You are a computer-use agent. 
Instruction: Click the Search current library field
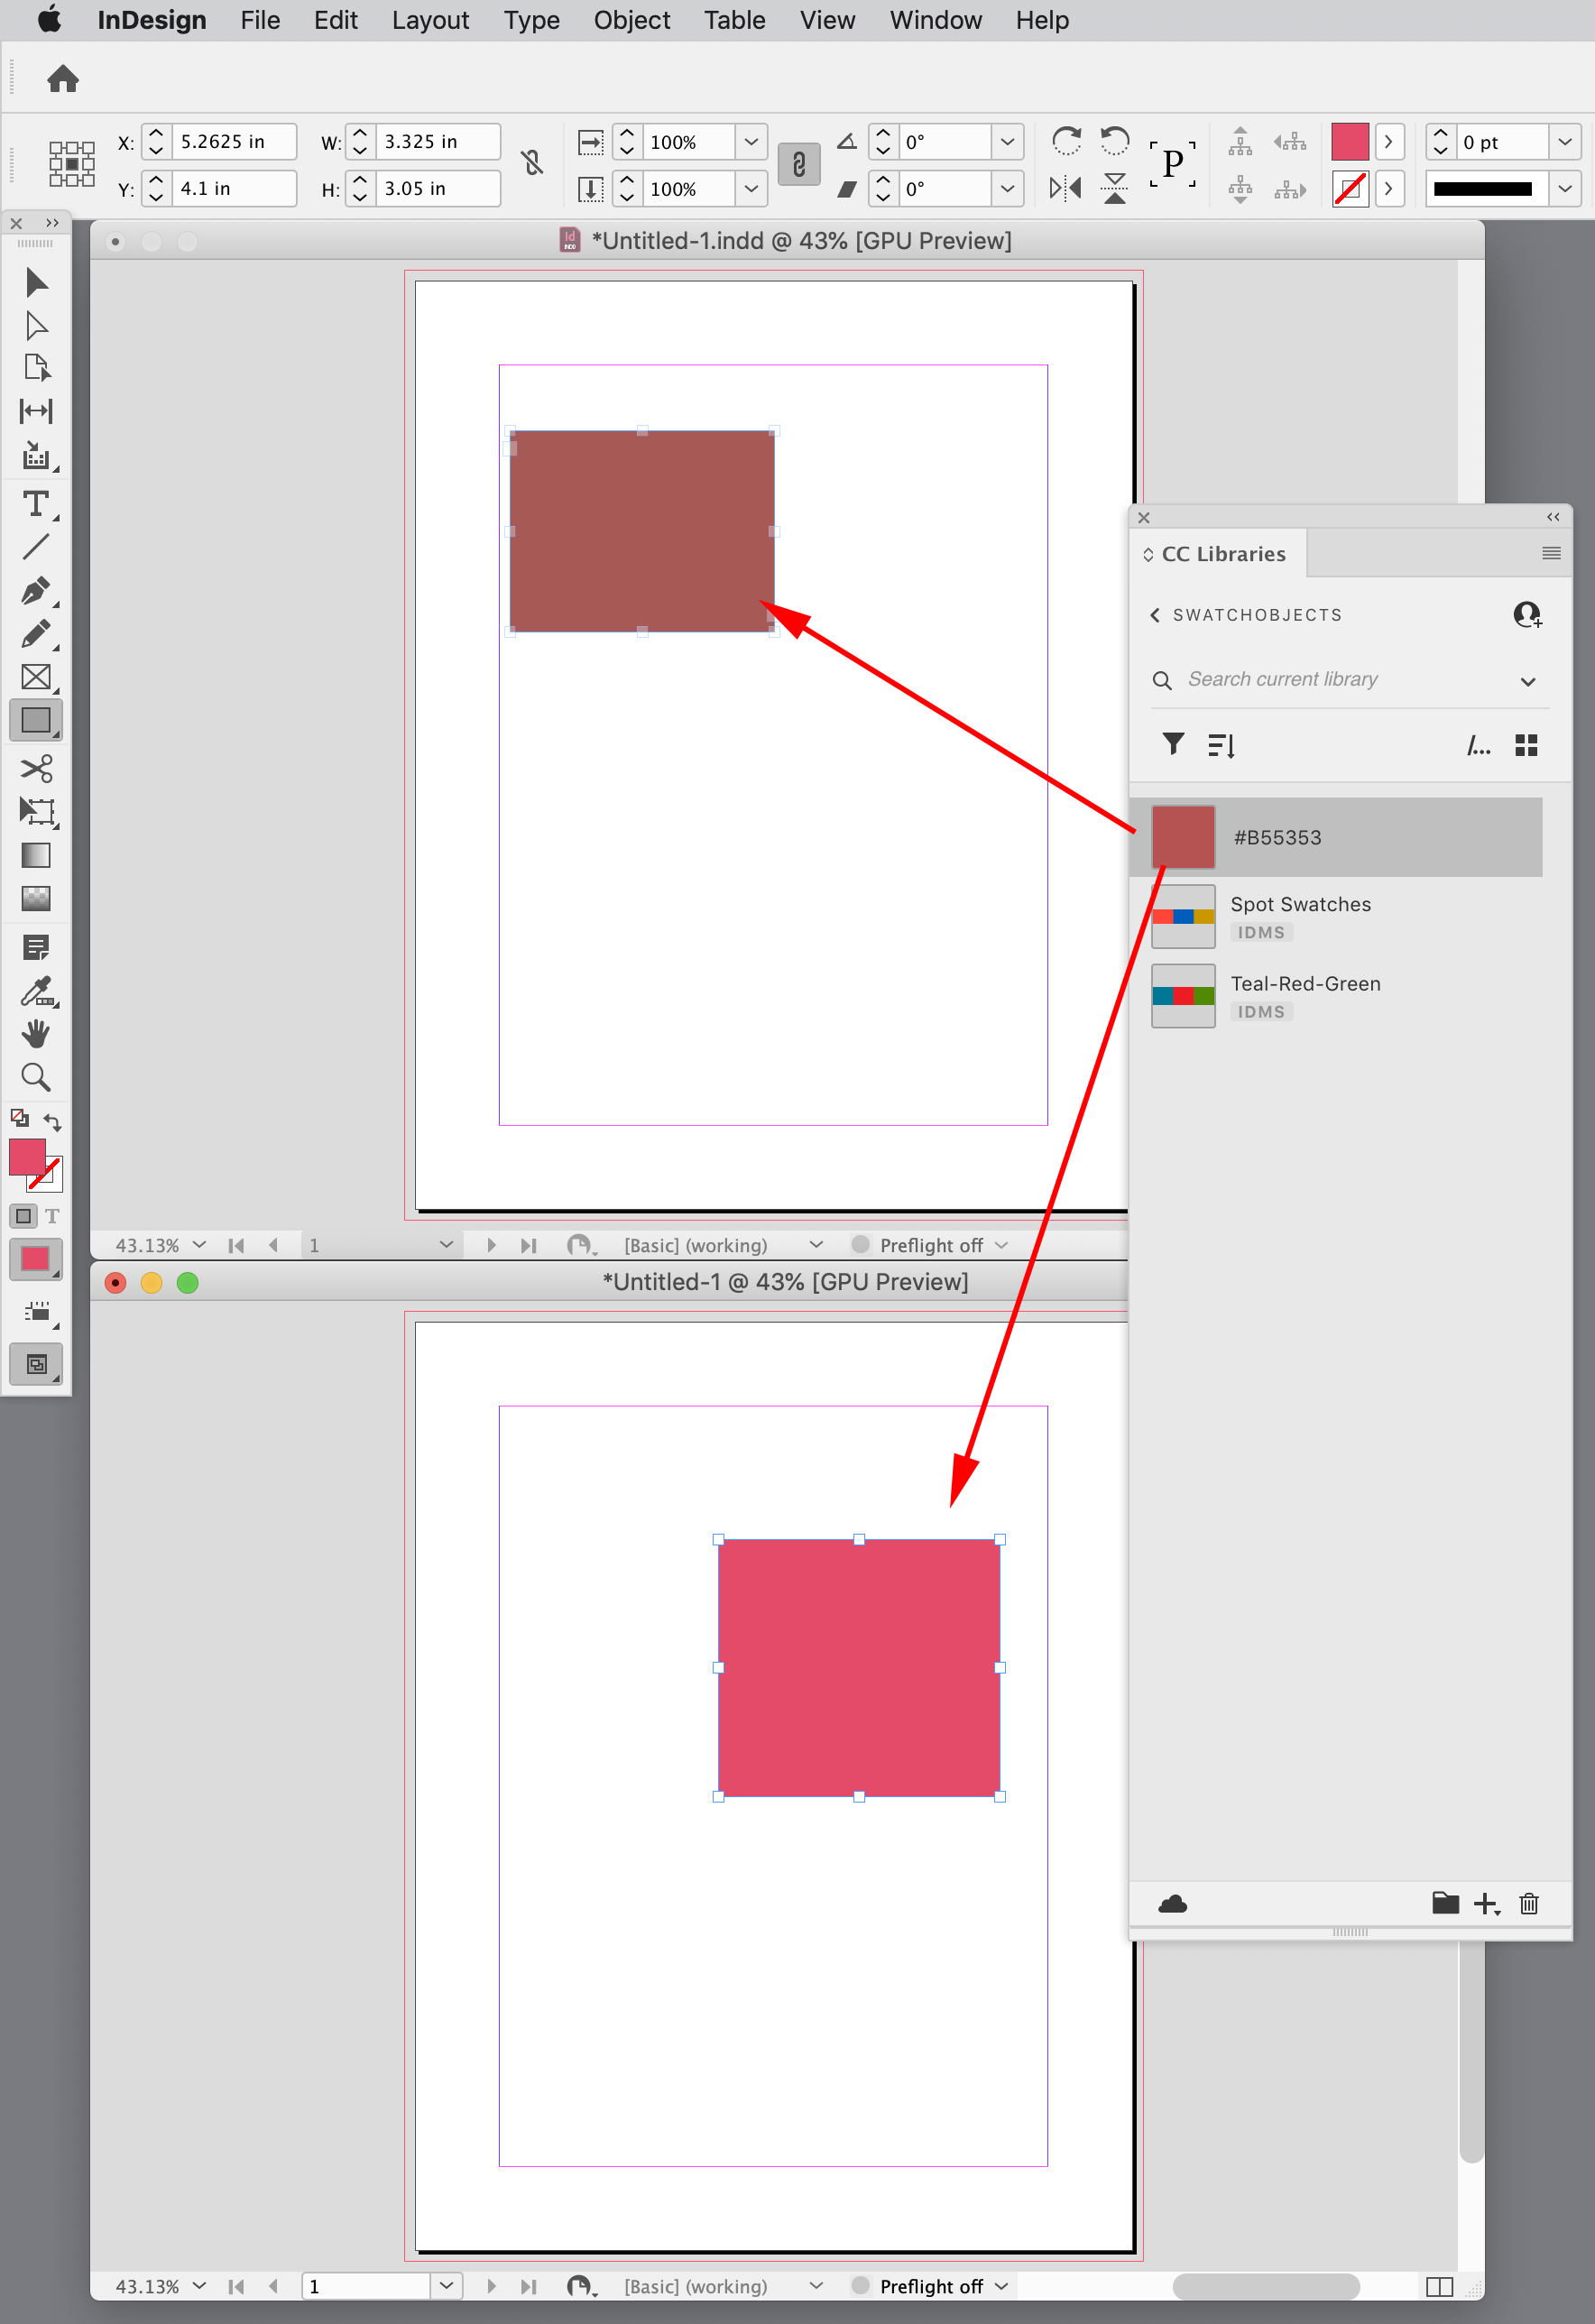click(1300, 679)
